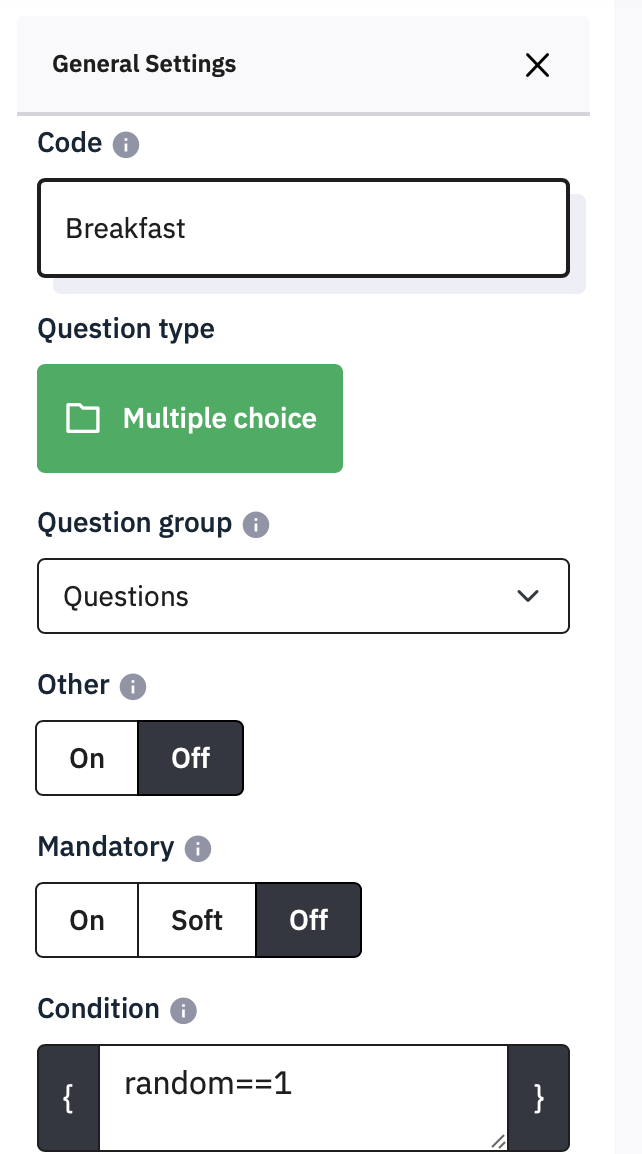This screenshot has width=642, height=1154.
Task: Close the General Settings panel
Action: [537, 65]
